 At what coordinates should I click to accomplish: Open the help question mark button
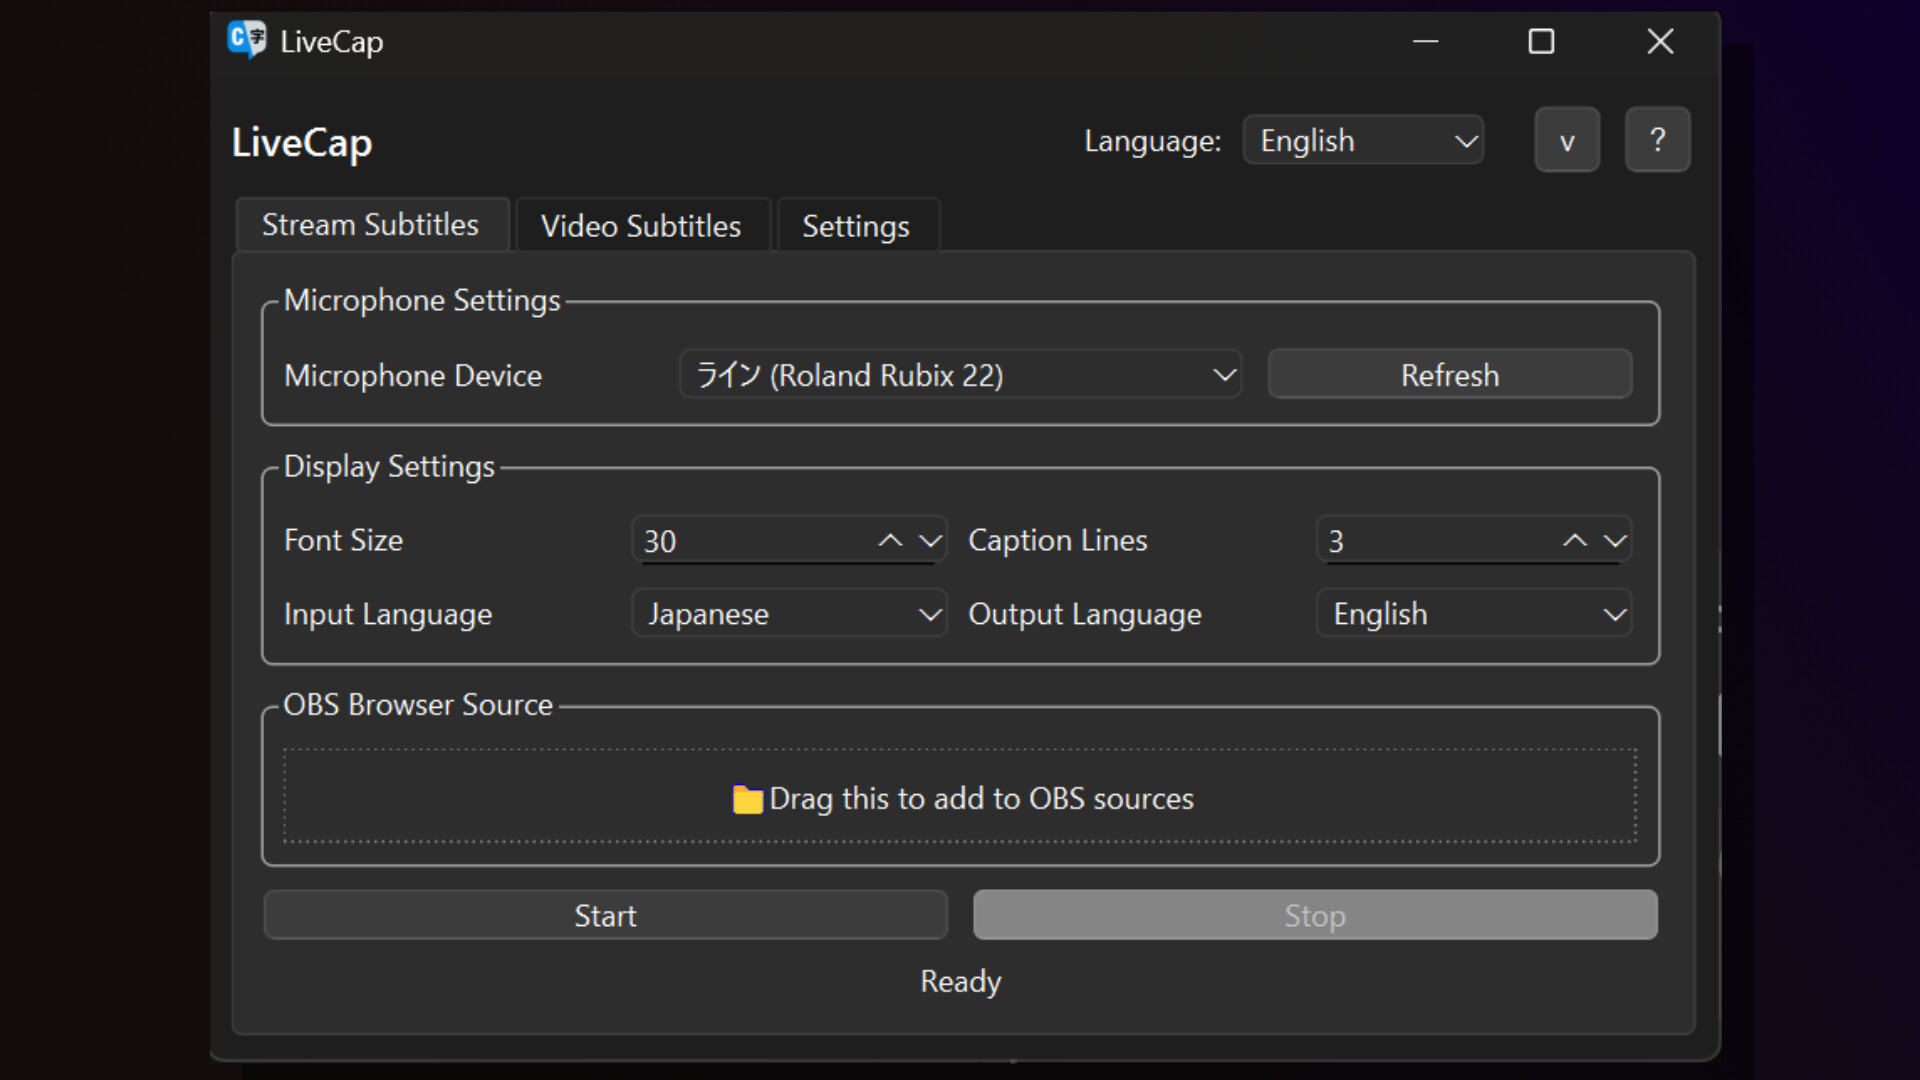(x=1657, y=140)
